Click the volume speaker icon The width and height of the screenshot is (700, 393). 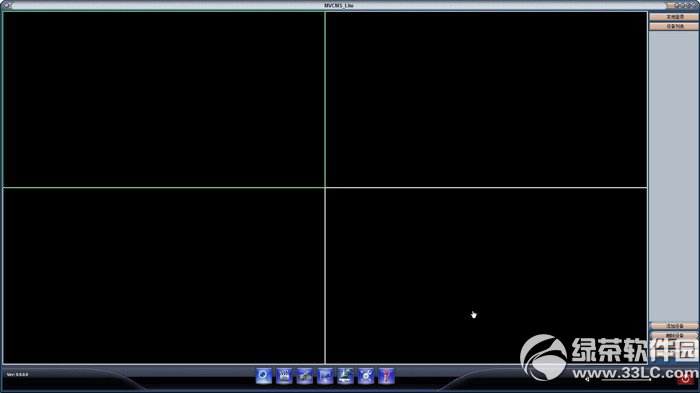588,379
